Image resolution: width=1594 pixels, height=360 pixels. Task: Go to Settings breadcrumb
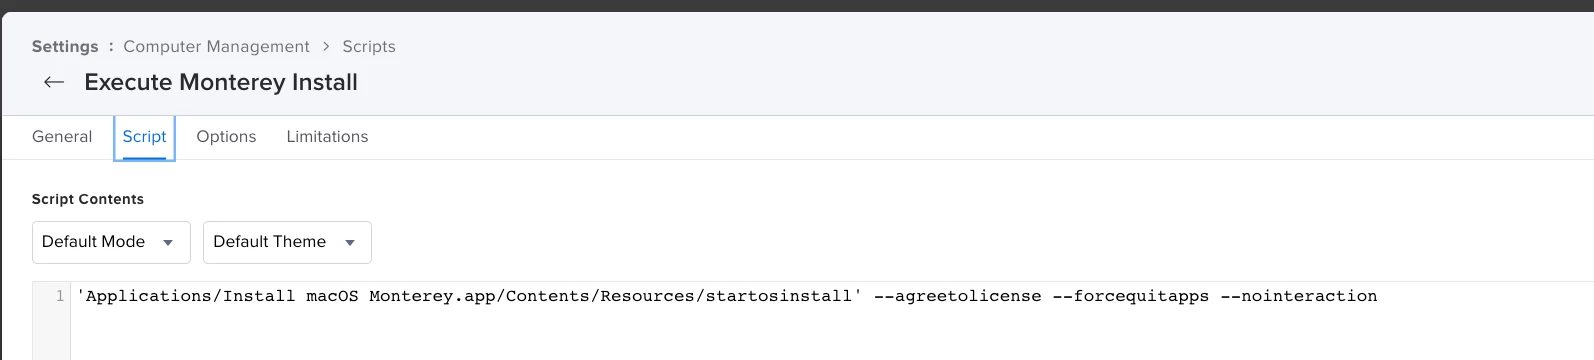[x=65, y=47]
